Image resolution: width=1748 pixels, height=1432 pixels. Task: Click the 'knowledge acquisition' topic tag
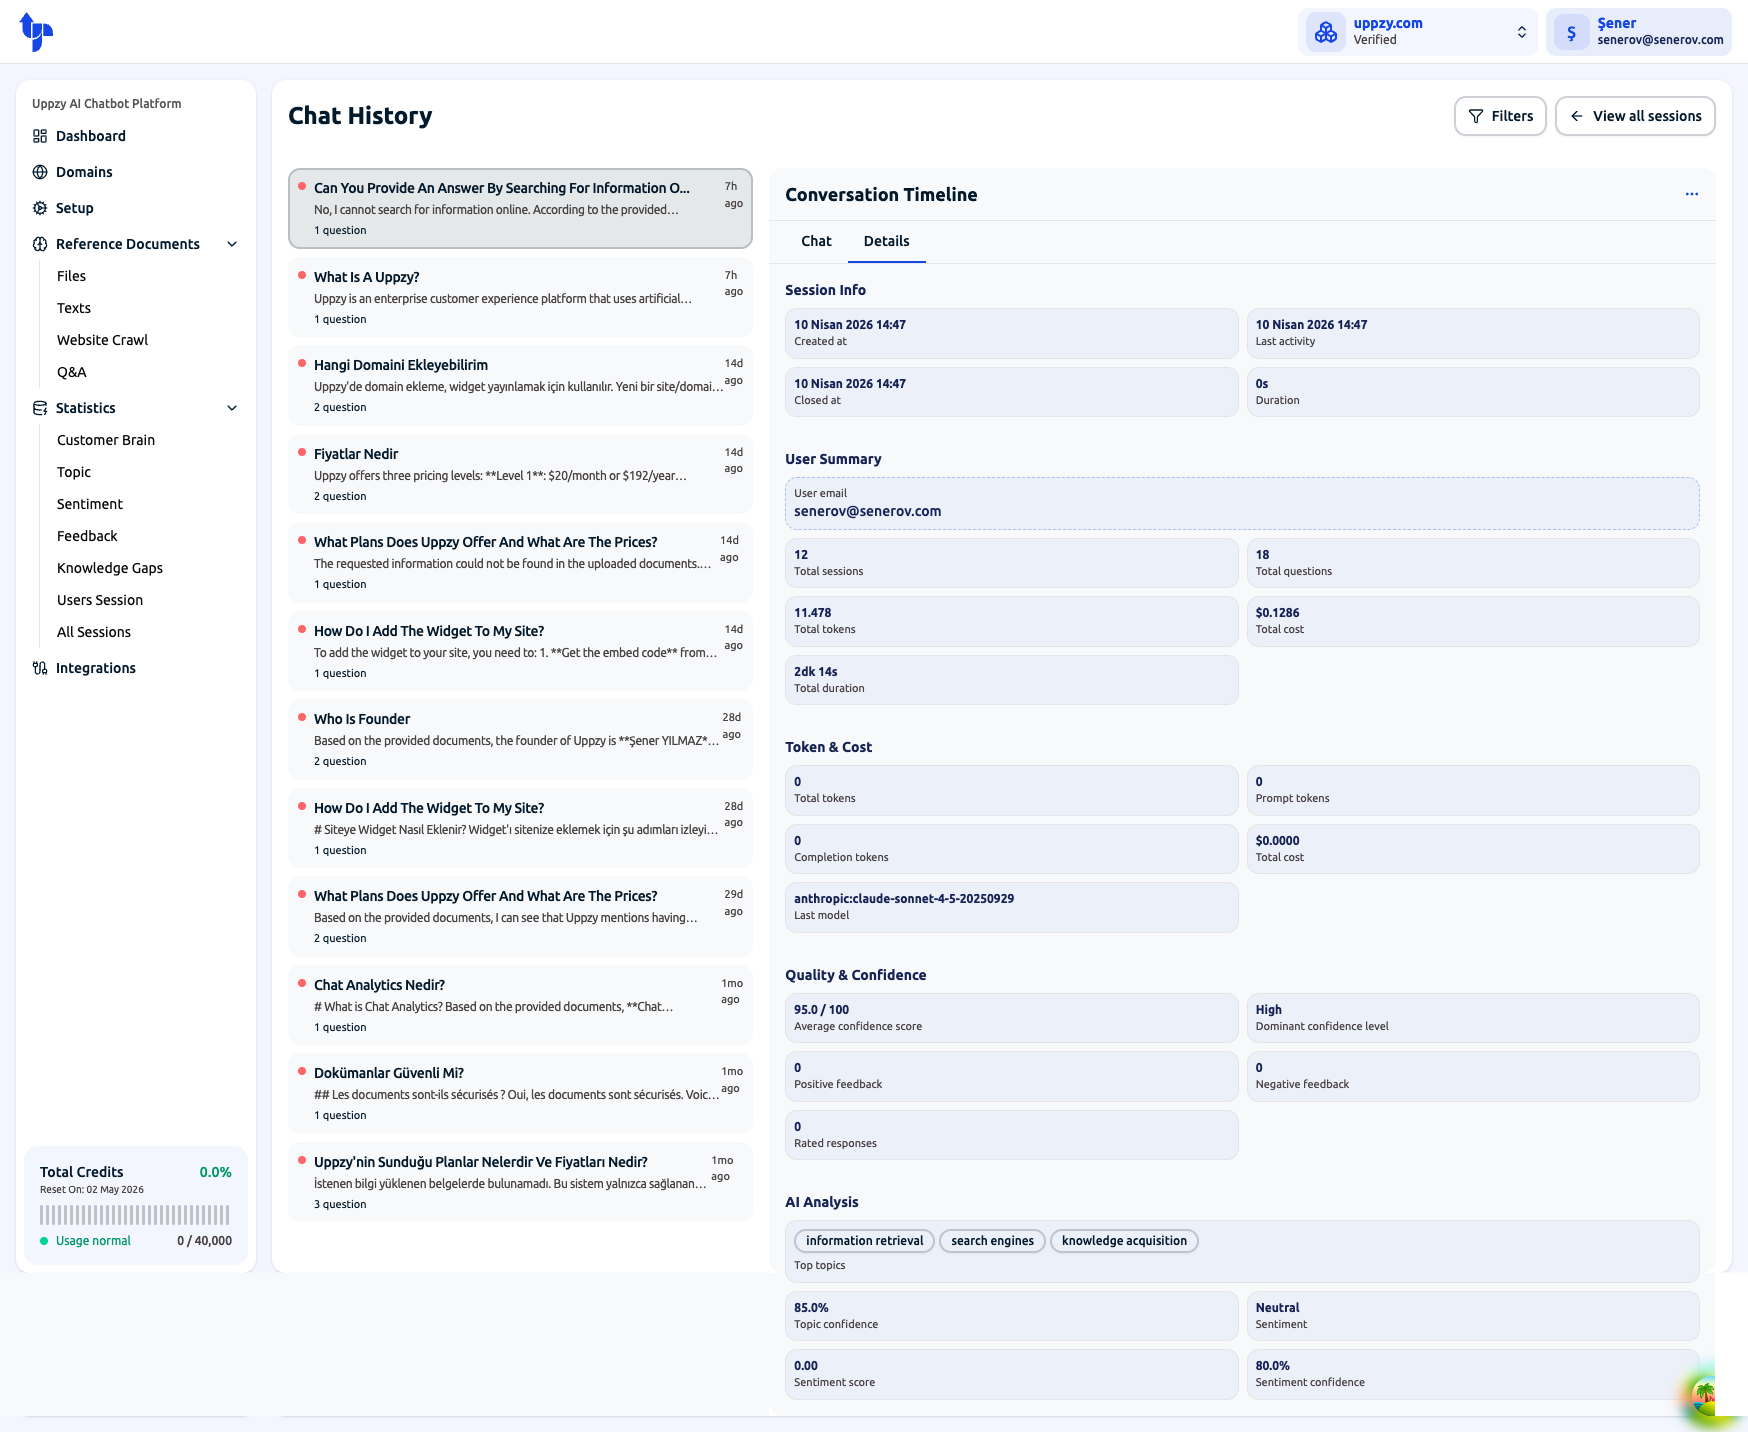(x=1124, y=1241)
